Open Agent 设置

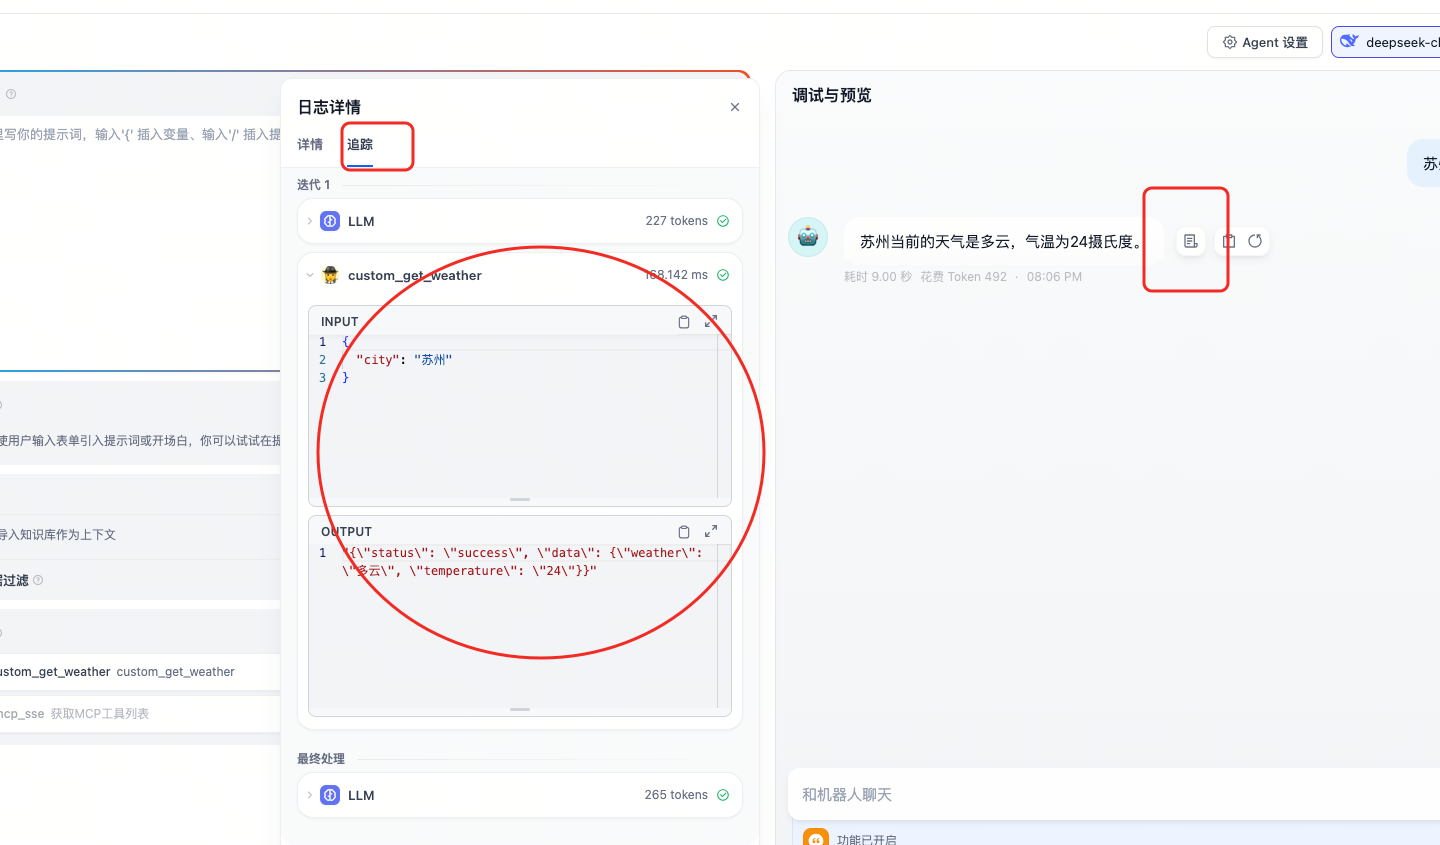click(x=1264, y=42)
